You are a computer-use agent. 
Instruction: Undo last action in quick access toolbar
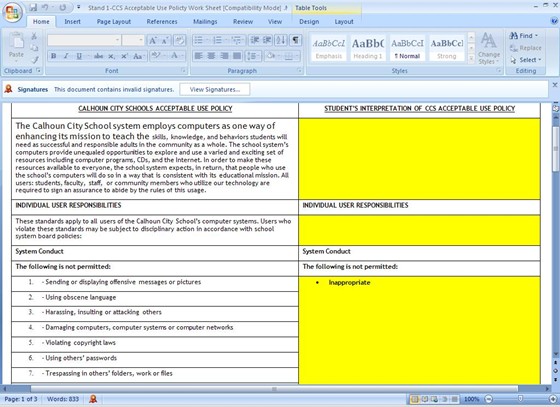pyautogui.click(x=45, y=7)
